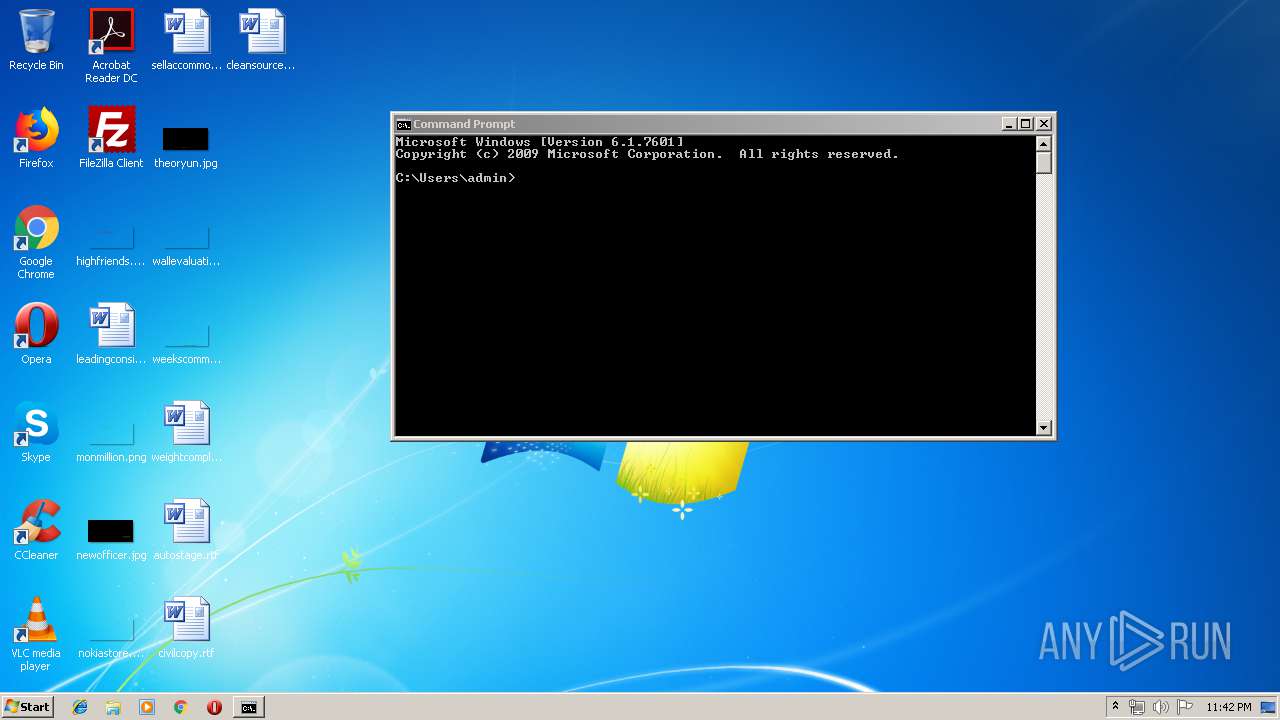This screenshot has height=720, width=1280.
Task: Open FileZilla Client shortcut
Action: pos(111,138)
